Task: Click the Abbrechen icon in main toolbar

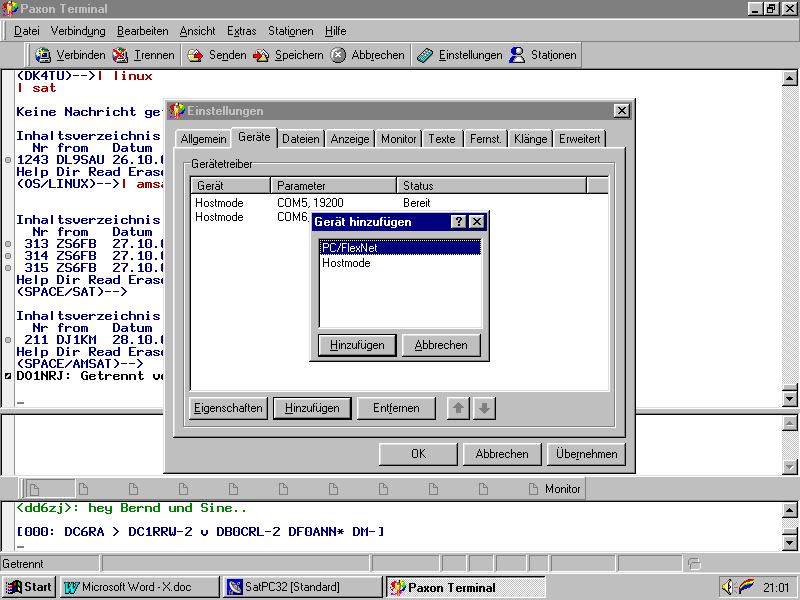Action: (x=339, y=55)
